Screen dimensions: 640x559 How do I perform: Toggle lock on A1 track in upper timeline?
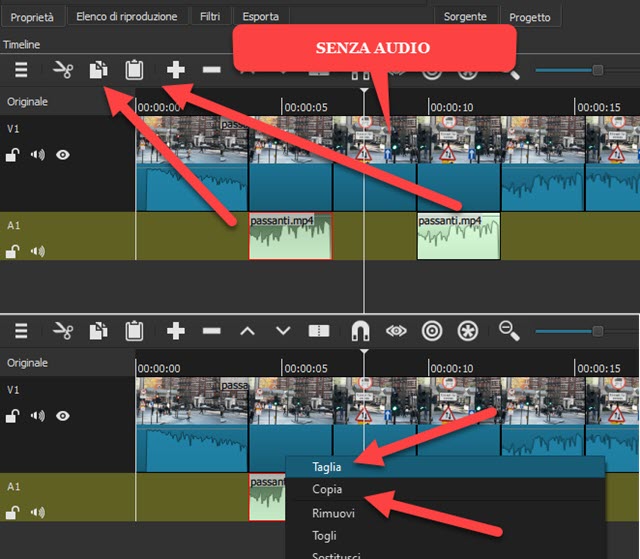(x=12, y=251)
